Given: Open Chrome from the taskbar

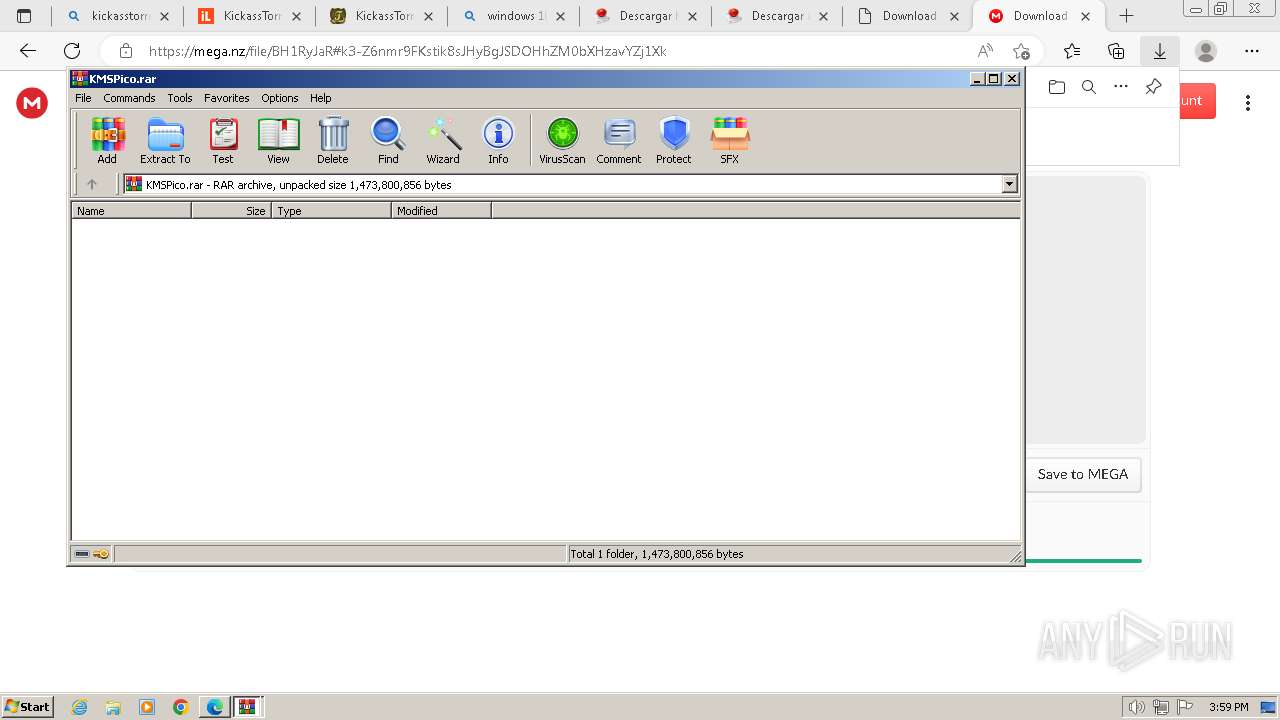Looking at the screenshot, I should [x=181, y=707].
